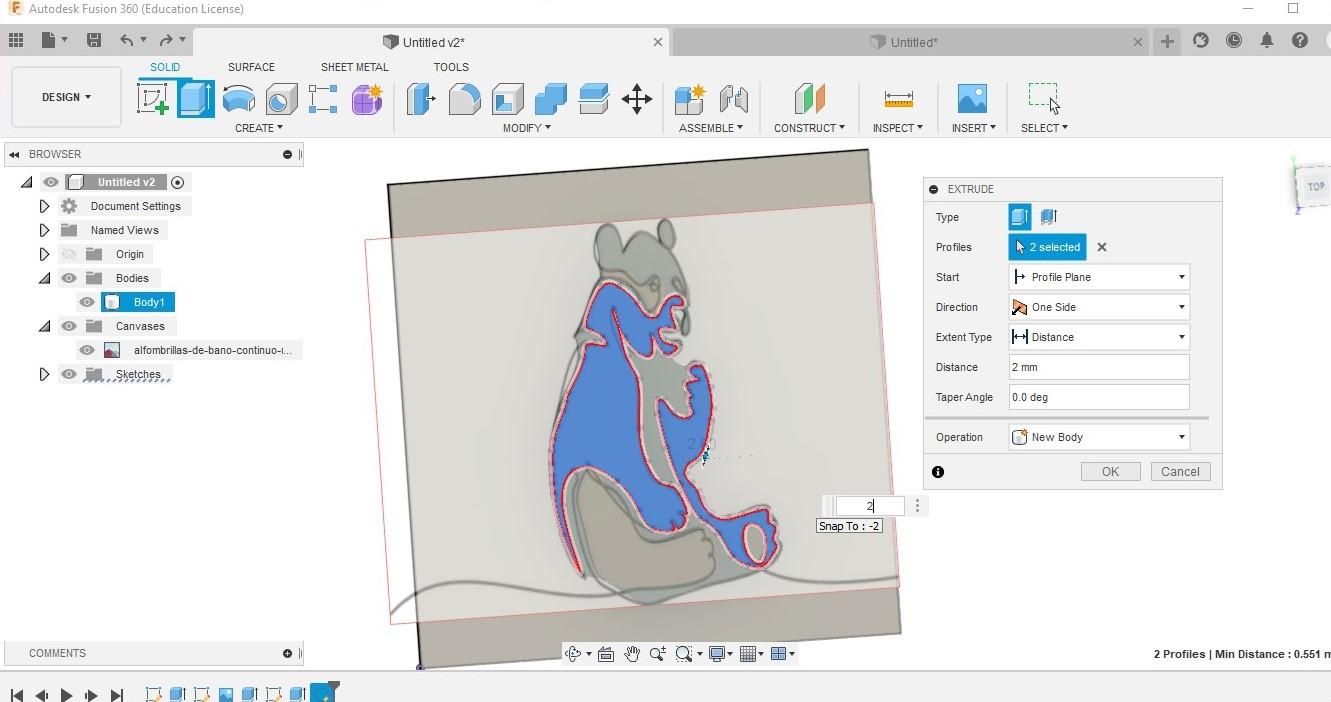Open the notifications bell
Image resolution: width=1331 pixels, height=702 pixels.
tap(1267, 41)
